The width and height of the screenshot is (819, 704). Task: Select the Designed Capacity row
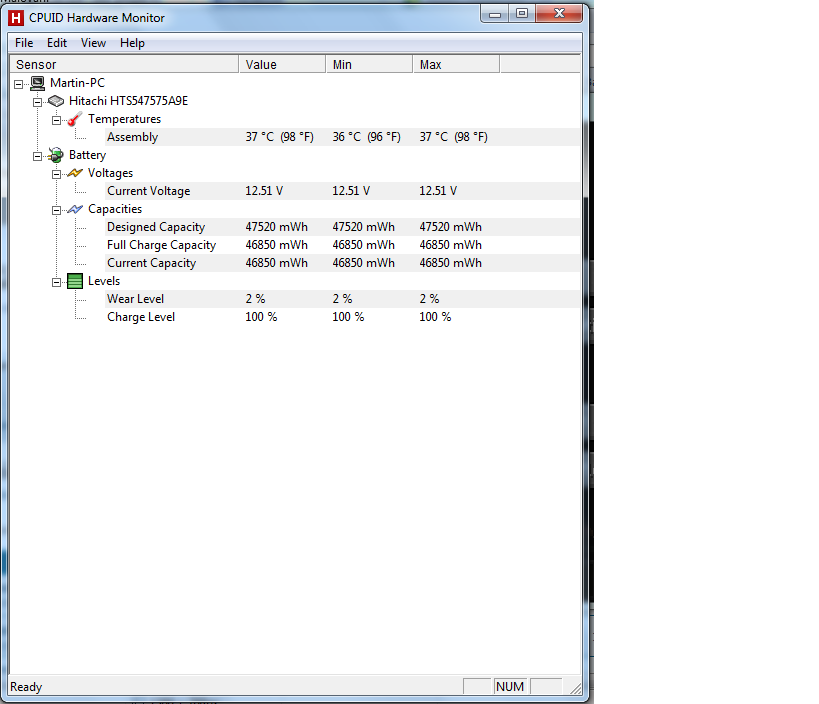click(x=343, y=227)
